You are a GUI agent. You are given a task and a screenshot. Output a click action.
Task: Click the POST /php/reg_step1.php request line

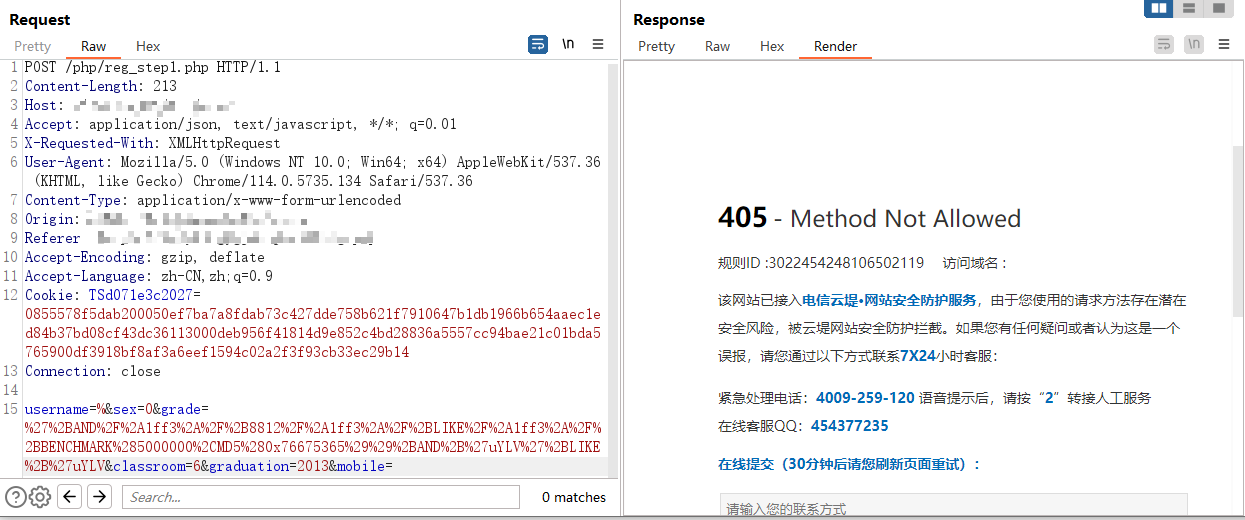(153, 67)
